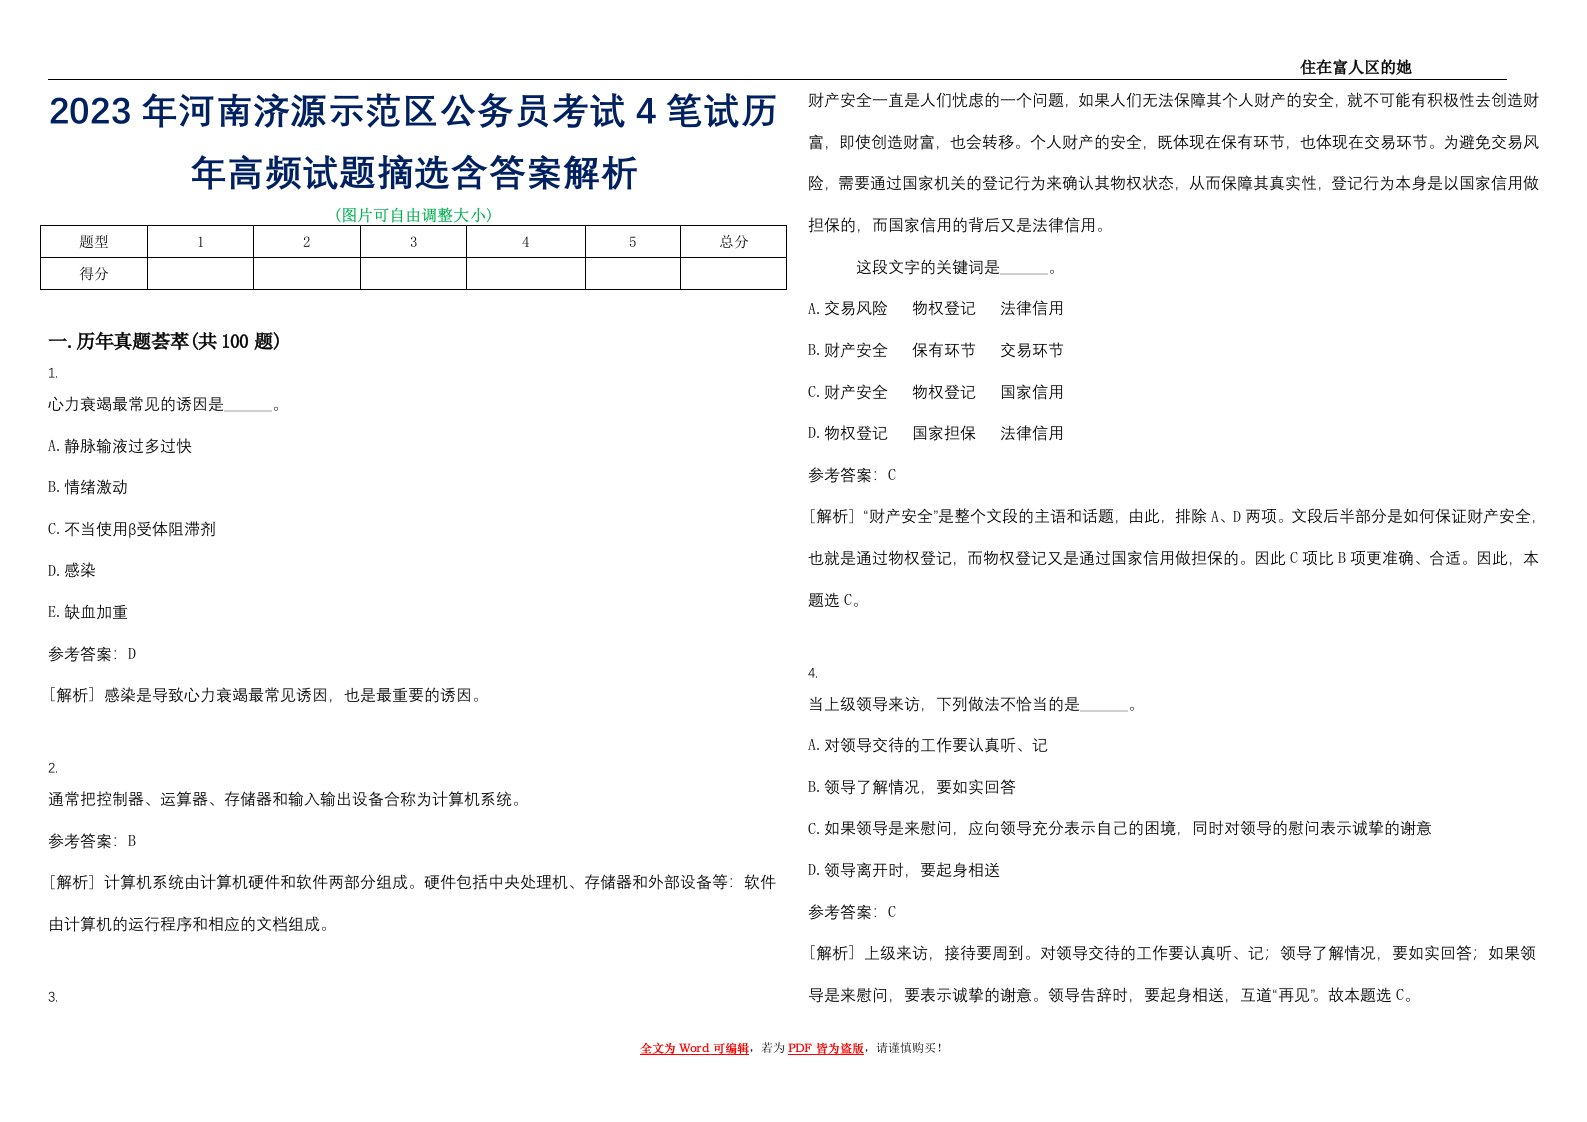Click the '题型' table header cell
Viewport: 1587px width, 1122px height.
94,242
